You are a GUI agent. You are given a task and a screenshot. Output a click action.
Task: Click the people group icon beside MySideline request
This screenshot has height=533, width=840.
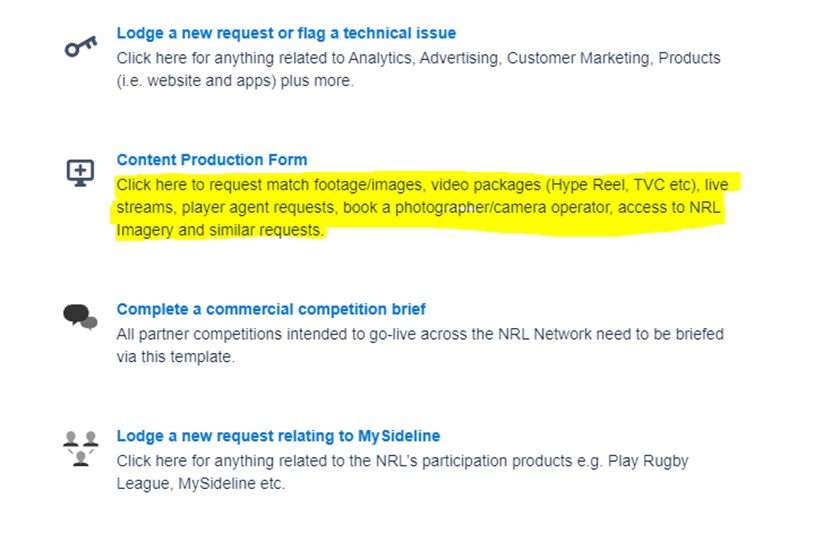coord(80,446)
